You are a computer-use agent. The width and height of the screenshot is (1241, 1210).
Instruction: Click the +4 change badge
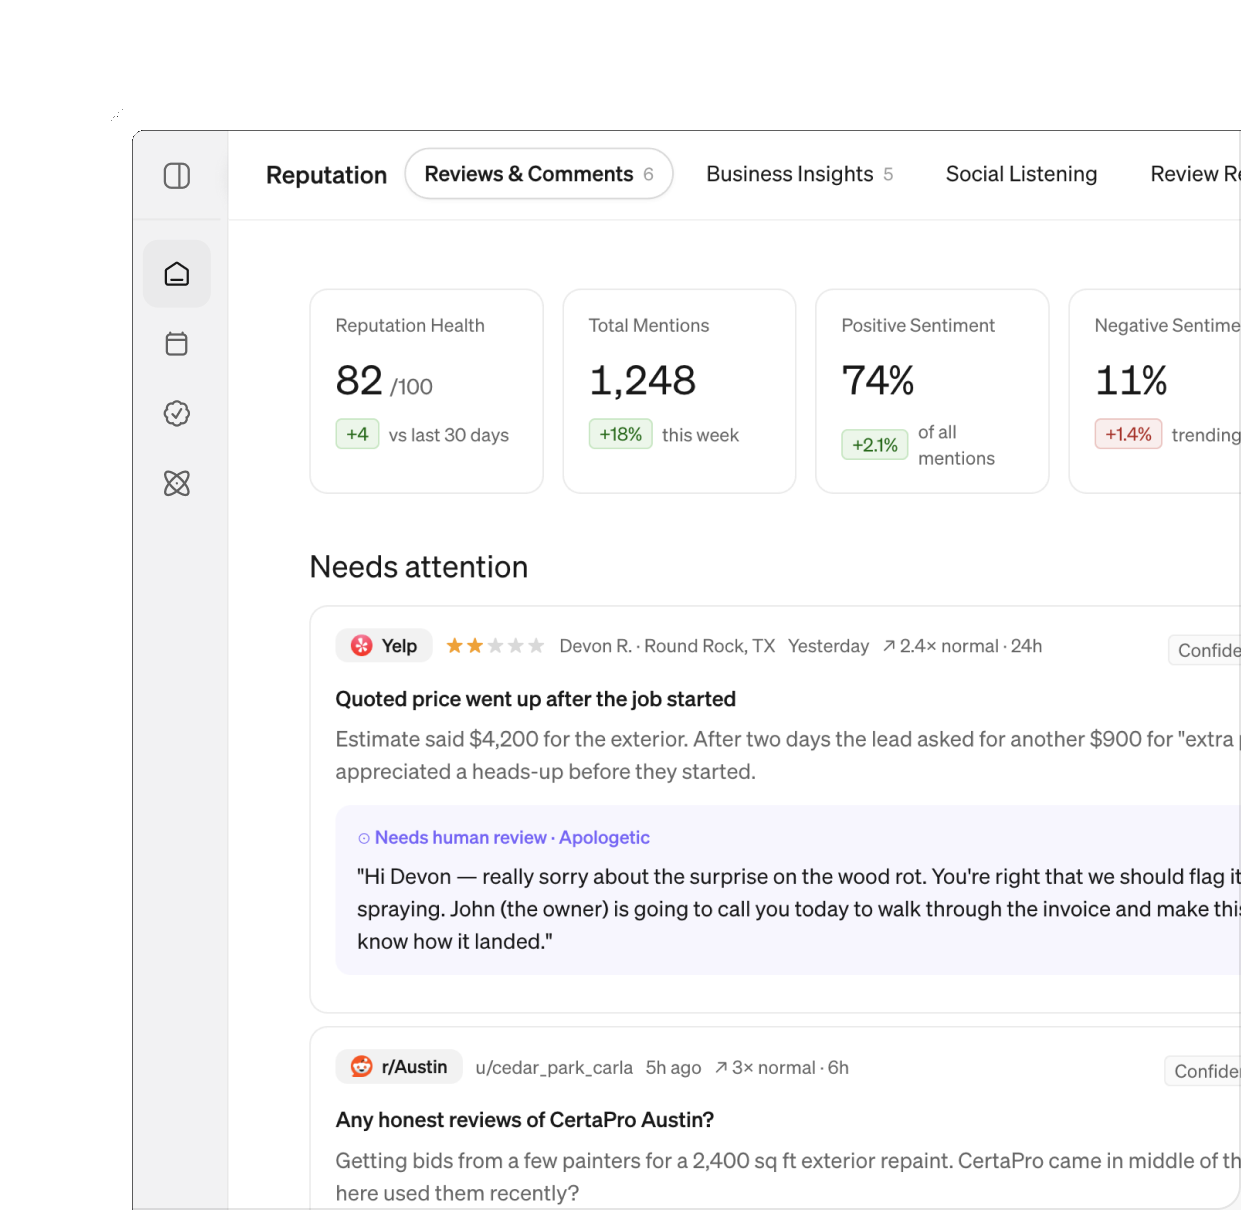click(357, 434)
